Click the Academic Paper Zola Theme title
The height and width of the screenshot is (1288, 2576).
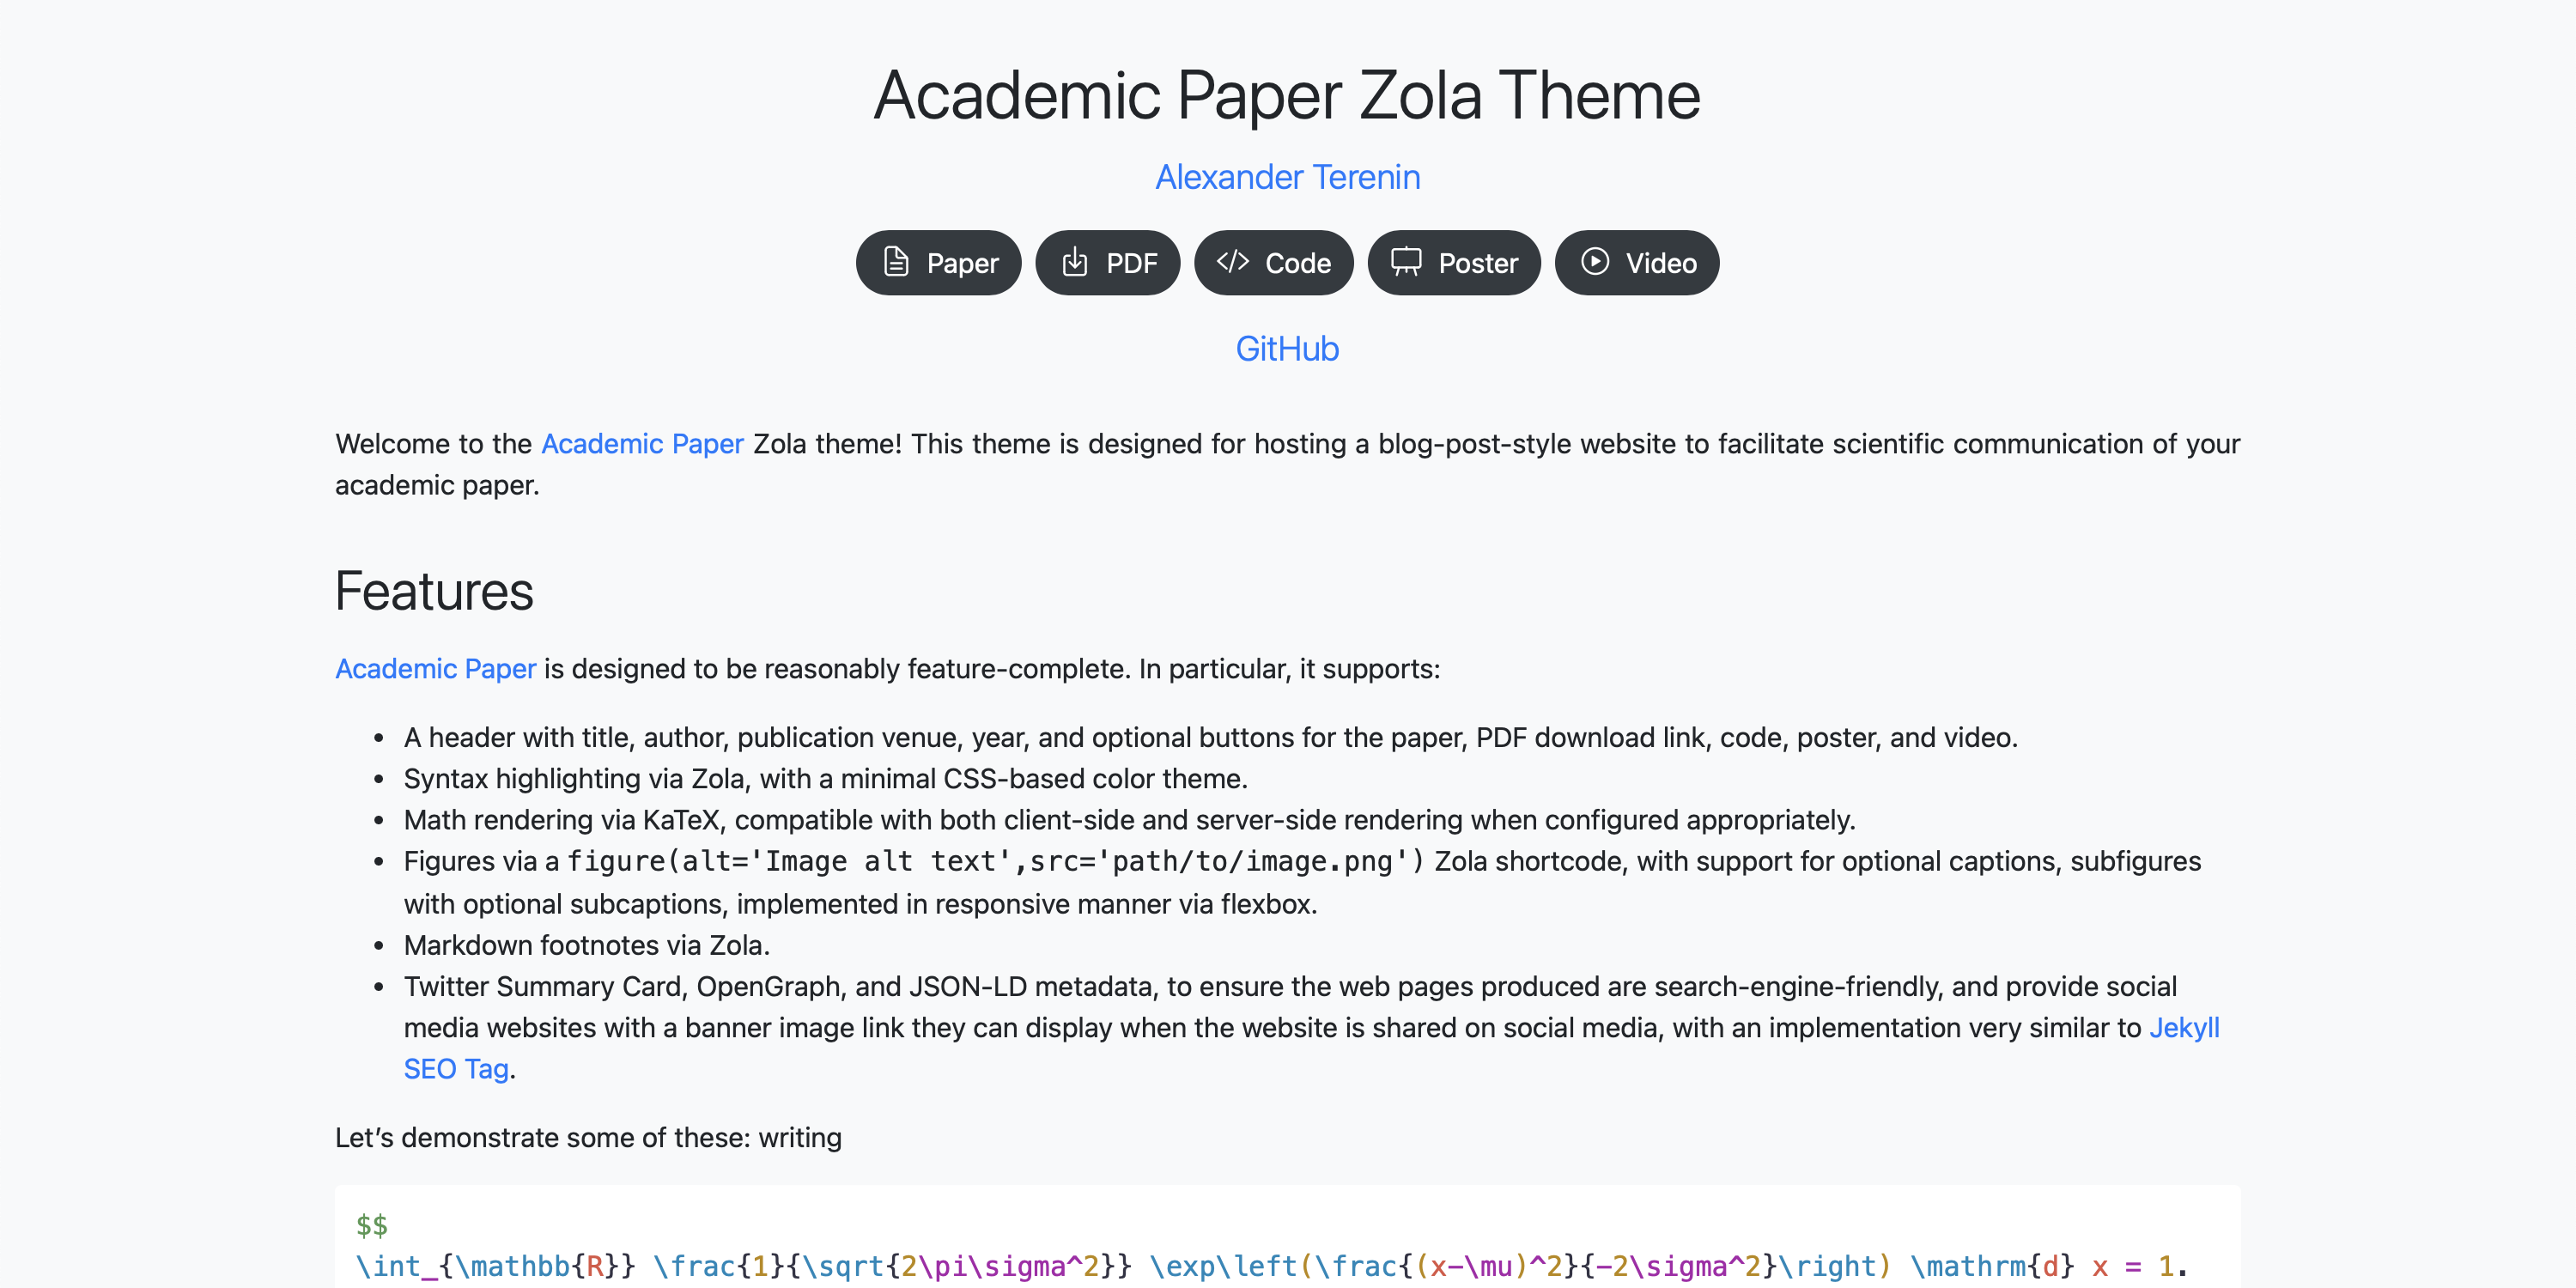coord(1288,95)
